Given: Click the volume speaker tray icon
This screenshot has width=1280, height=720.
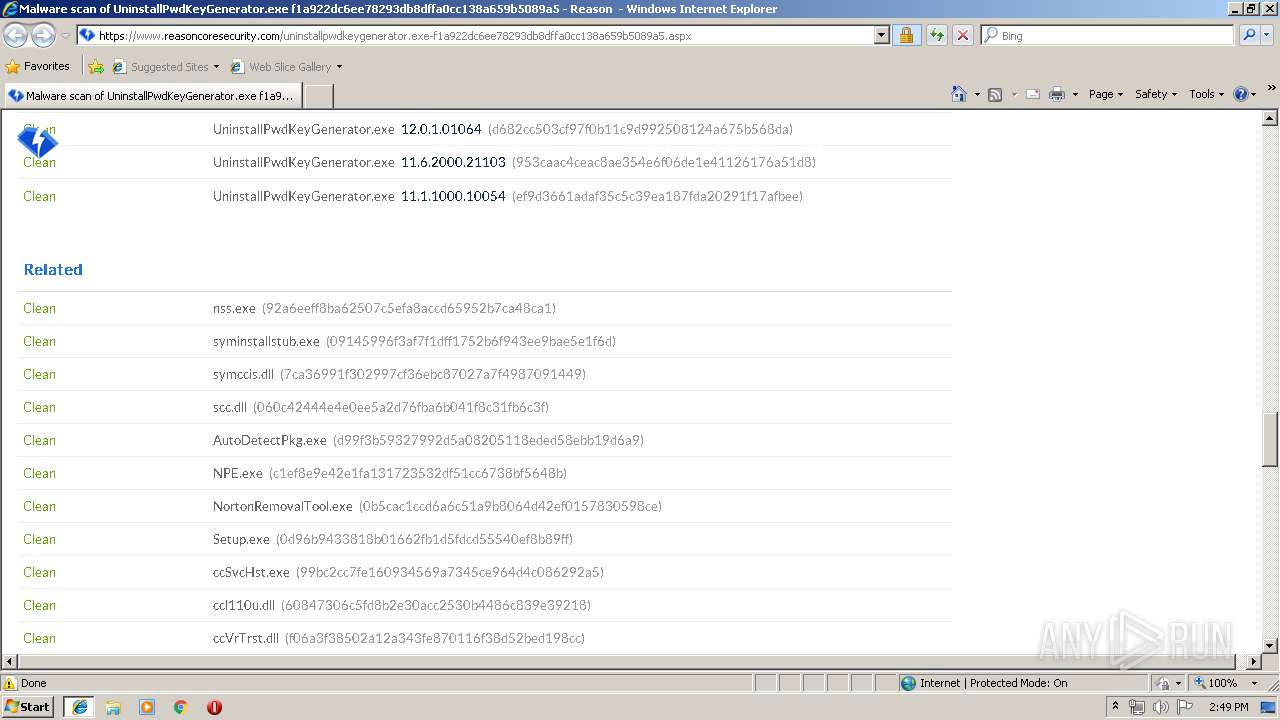Looking at the screenshot, I should (1160, 707).
